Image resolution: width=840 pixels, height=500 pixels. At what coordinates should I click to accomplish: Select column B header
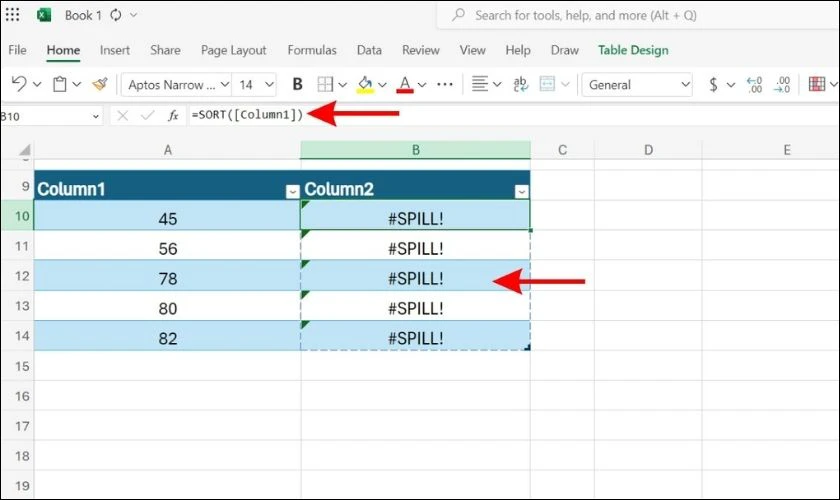416,150
